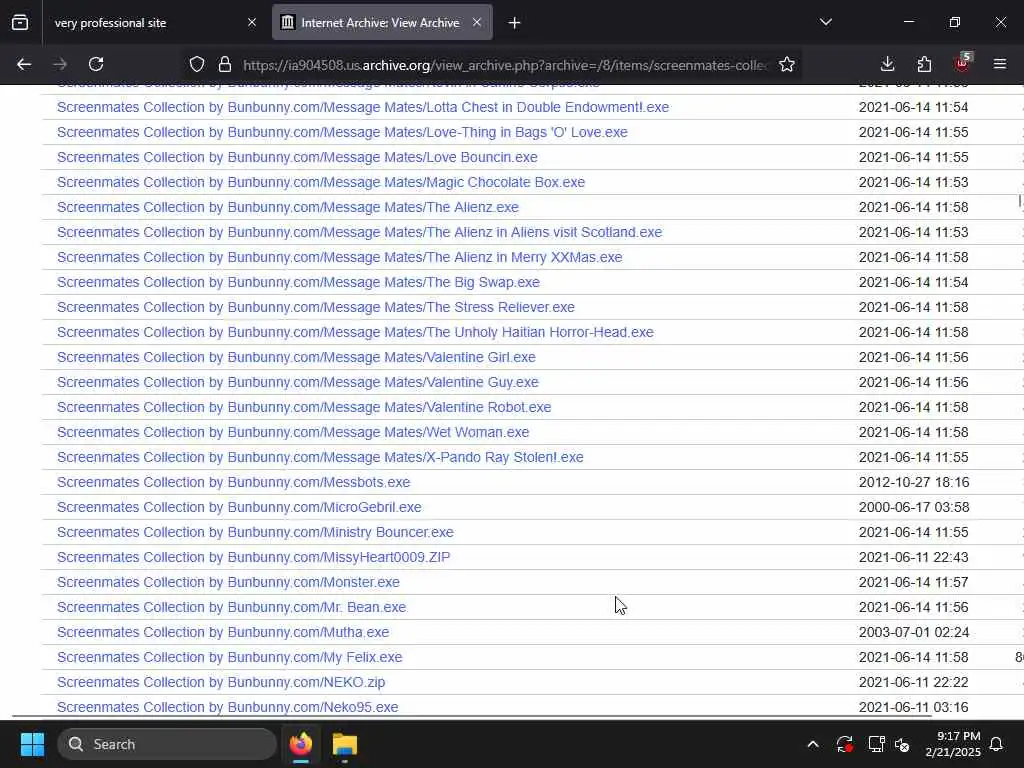Download Neko95.exe
The width and height of the screenshot is (1024, 768).
(227, 707)
